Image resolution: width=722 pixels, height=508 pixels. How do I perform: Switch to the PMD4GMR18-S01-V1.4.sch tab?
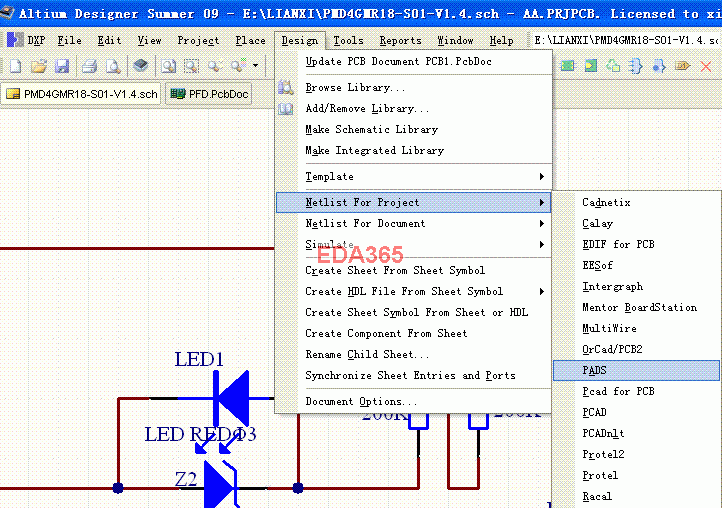coord(81,94)
